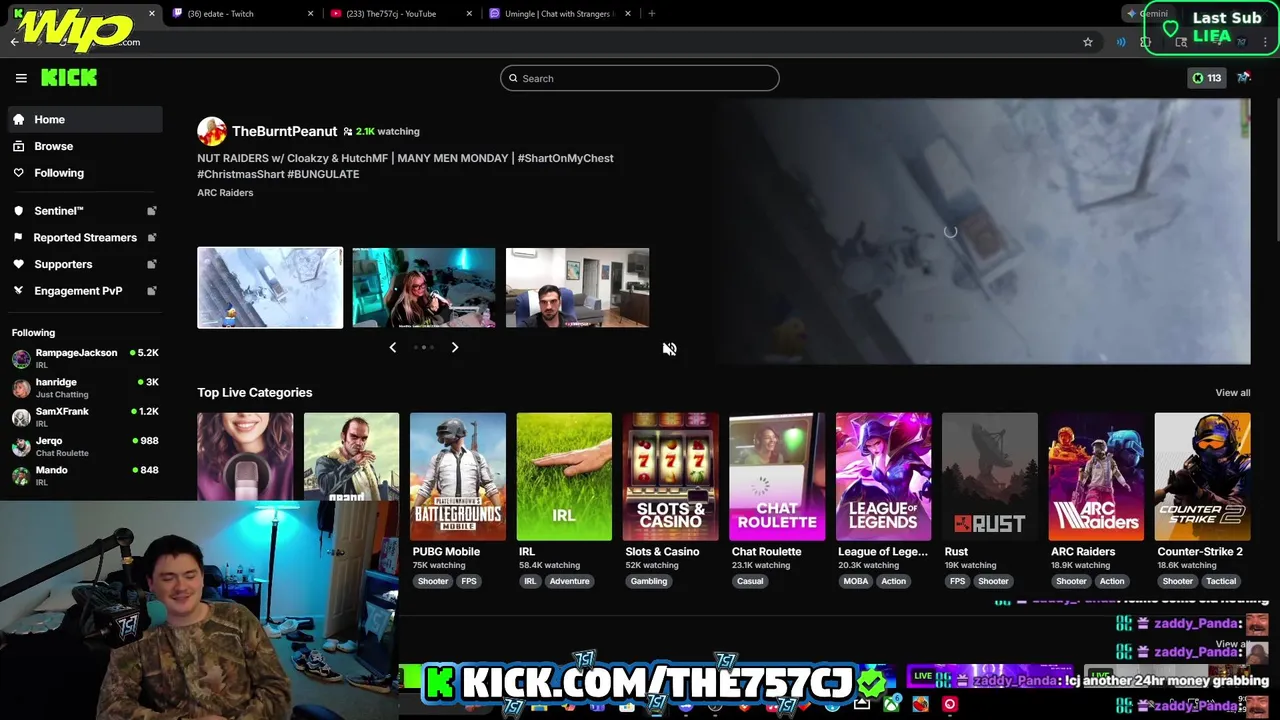Open Sentinel sidebar link
The height and width of the screenshot is (720, 1280).
[x=85, y=211]
